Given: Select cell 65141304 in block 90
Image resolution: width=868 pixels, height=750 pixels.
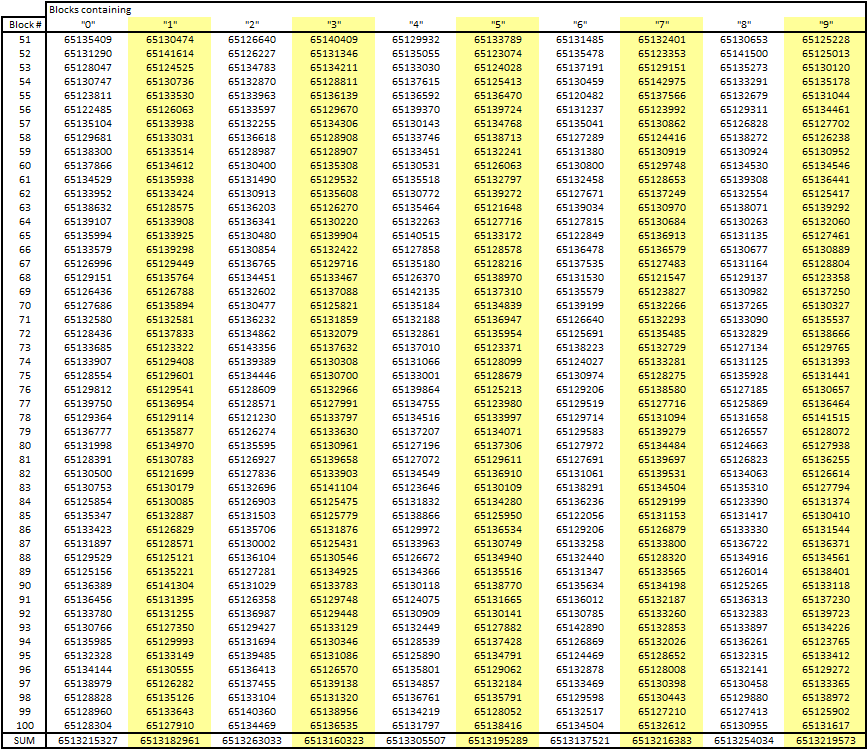Looking at the screenshot, I should 170,586.
